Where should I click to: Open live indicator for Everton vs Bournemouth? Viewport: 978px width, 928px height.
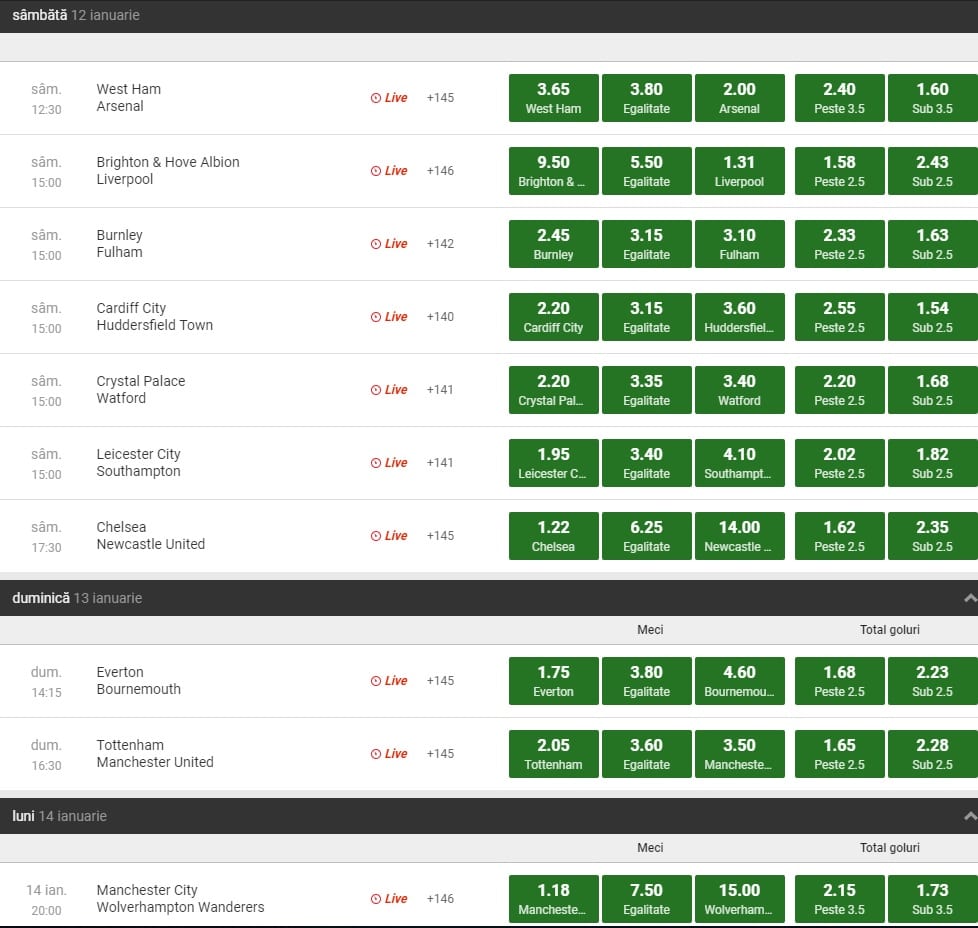(x=389, y=681)
